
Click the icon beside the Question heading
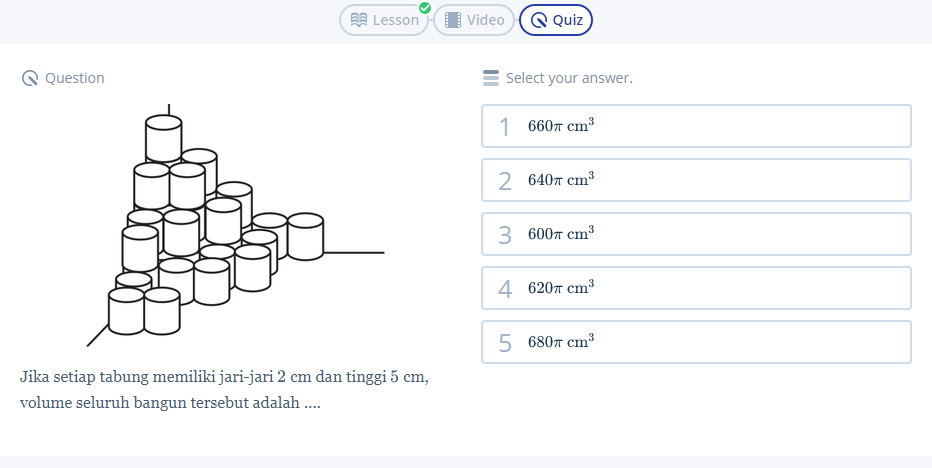coord(30,78)
